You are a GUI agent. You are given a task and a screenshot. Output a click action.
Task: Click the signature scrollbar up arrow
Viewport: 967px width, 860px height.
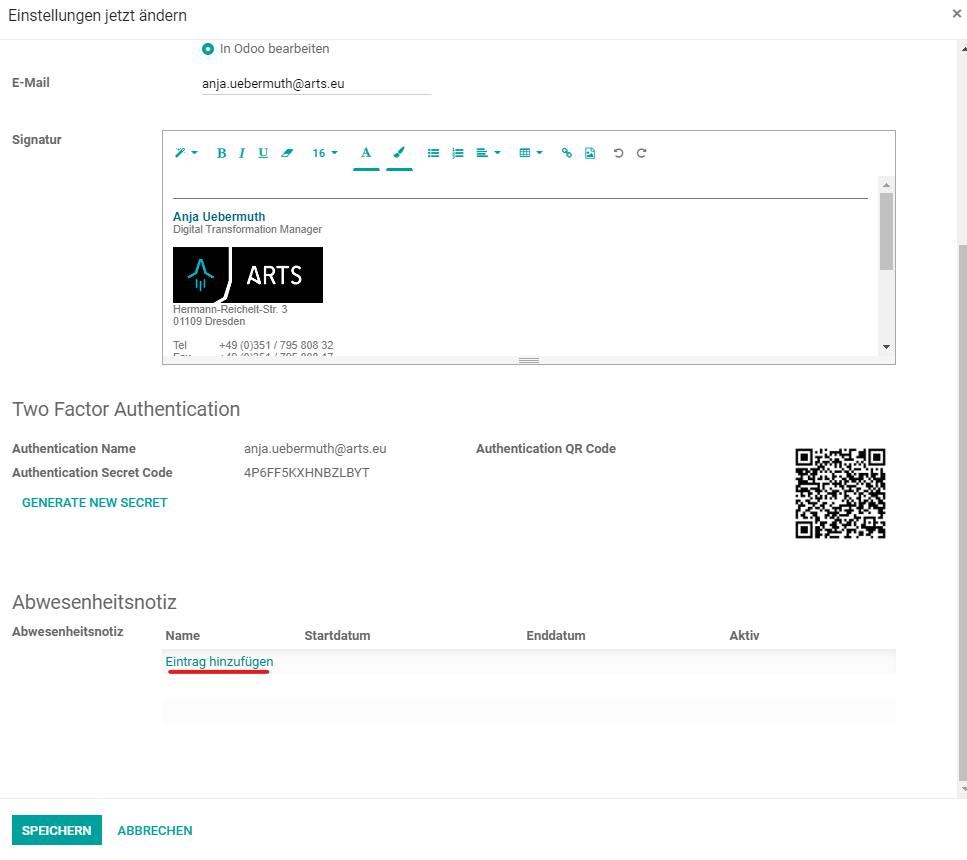coord(886,185)
